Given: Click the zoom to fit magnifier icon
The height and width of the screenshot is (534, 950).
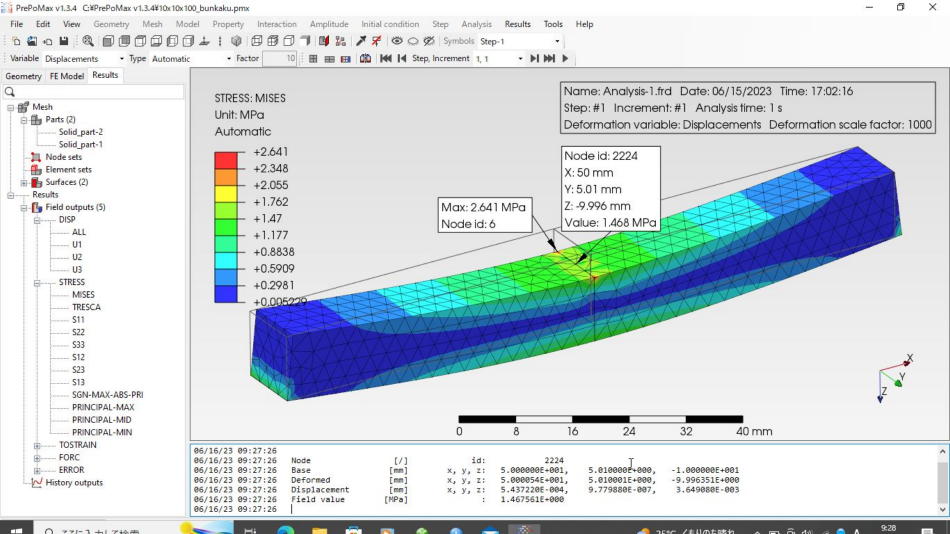Looking at the screenshot, I should [88, 41].
